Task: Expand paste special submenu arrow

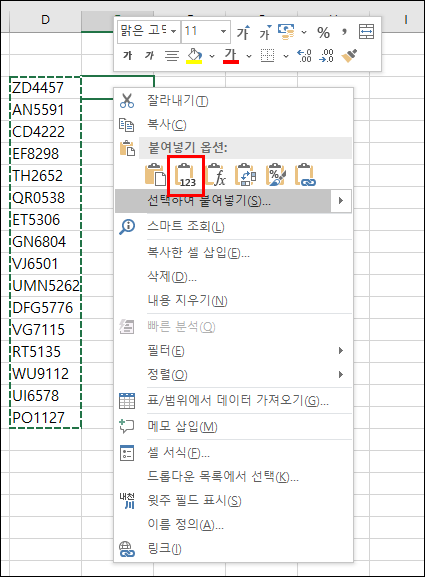Action: click(x=341, y=201)
